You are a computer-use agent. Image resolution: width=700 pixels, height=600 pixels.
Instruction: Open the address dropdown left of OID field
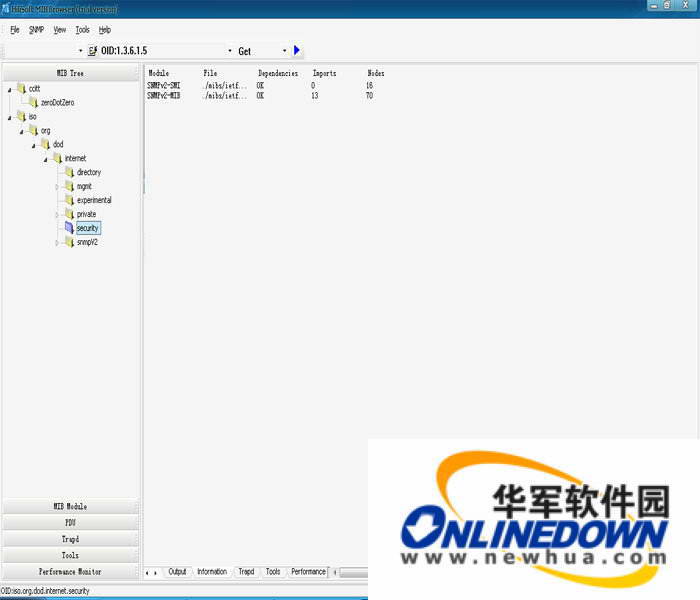click(81, 51)
